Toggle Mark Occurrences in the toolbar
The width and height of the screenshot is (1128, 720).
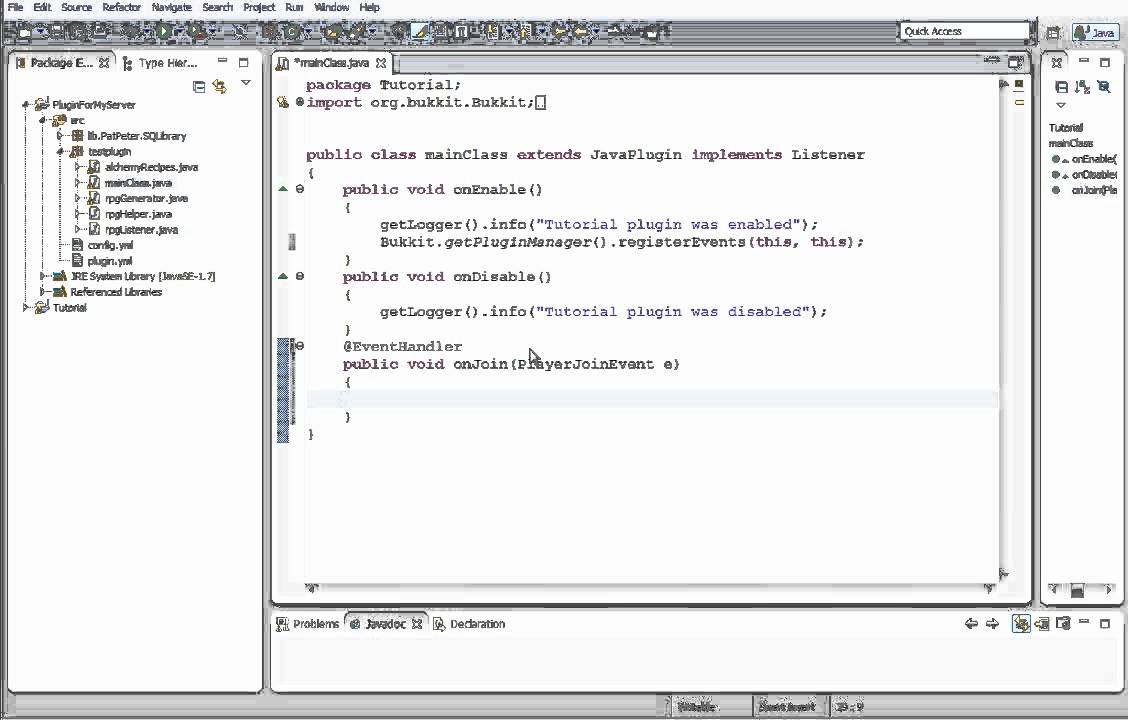[419, 32]
